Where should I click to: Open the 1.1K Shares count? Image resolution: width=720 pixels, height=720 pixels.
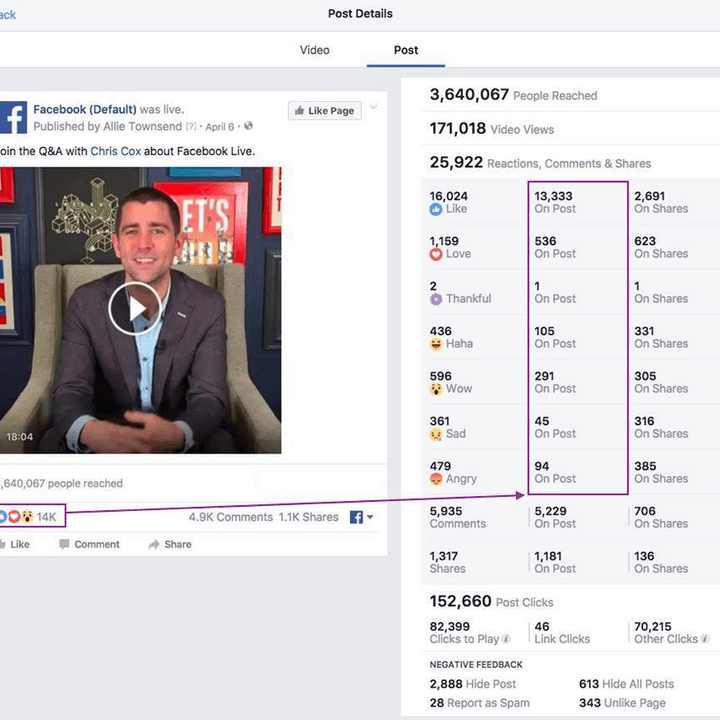(309, 517)
